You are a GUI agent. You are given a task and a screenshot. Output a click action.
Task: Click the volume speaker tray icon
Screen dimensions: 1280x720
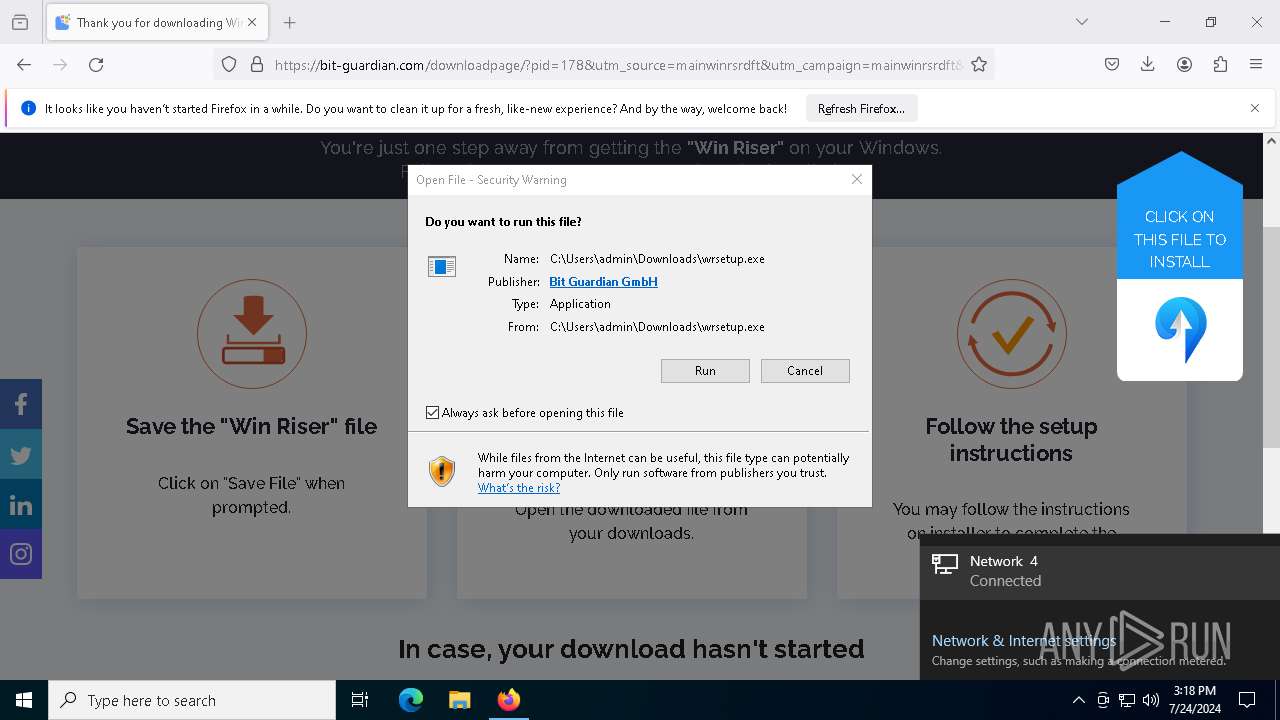click(x=1151, y=700)
